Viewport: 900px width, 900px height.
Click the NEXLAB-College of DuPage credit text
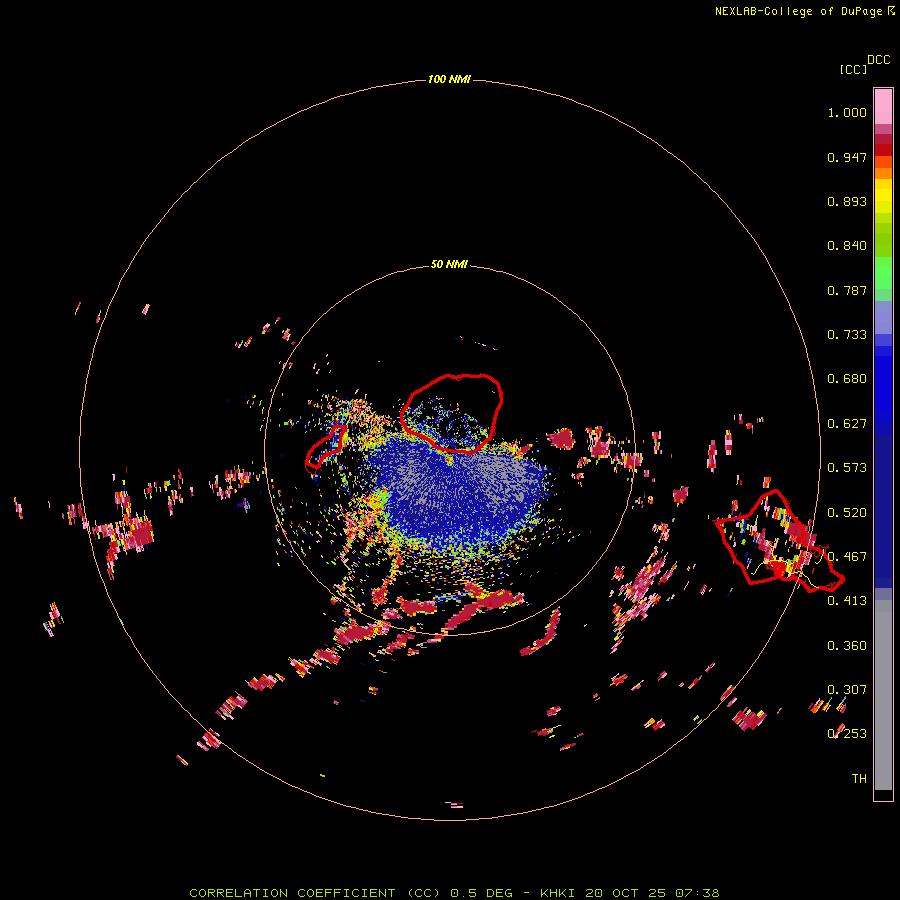804,11
